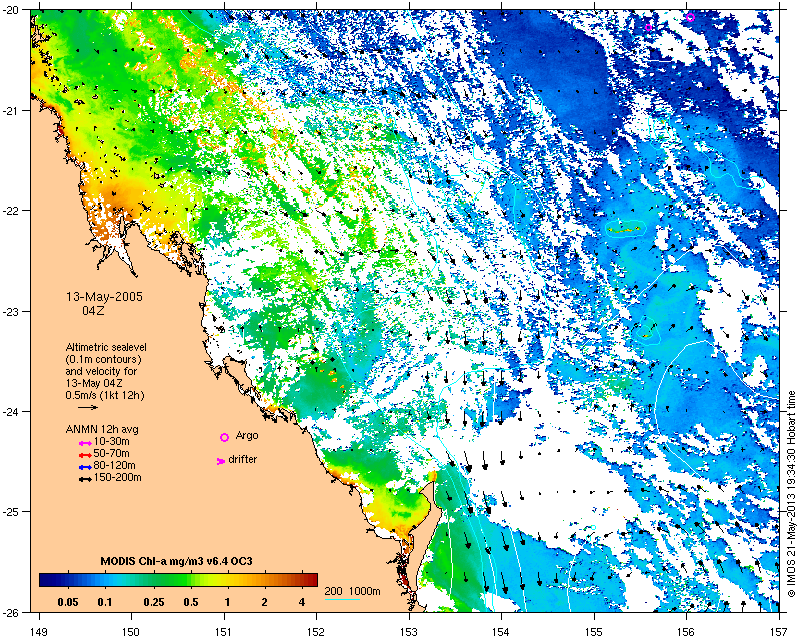Screen dimensions: 800x640
Task: Select the red 50-70m arrow symbol
Action: (85, 455)
